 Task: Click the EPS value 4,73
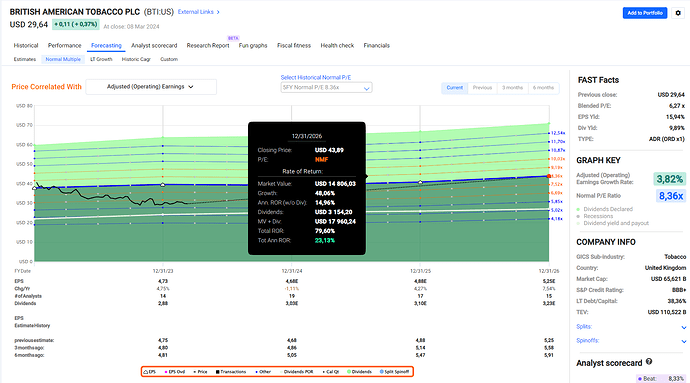pyautogui.click(x=163, y=281)
